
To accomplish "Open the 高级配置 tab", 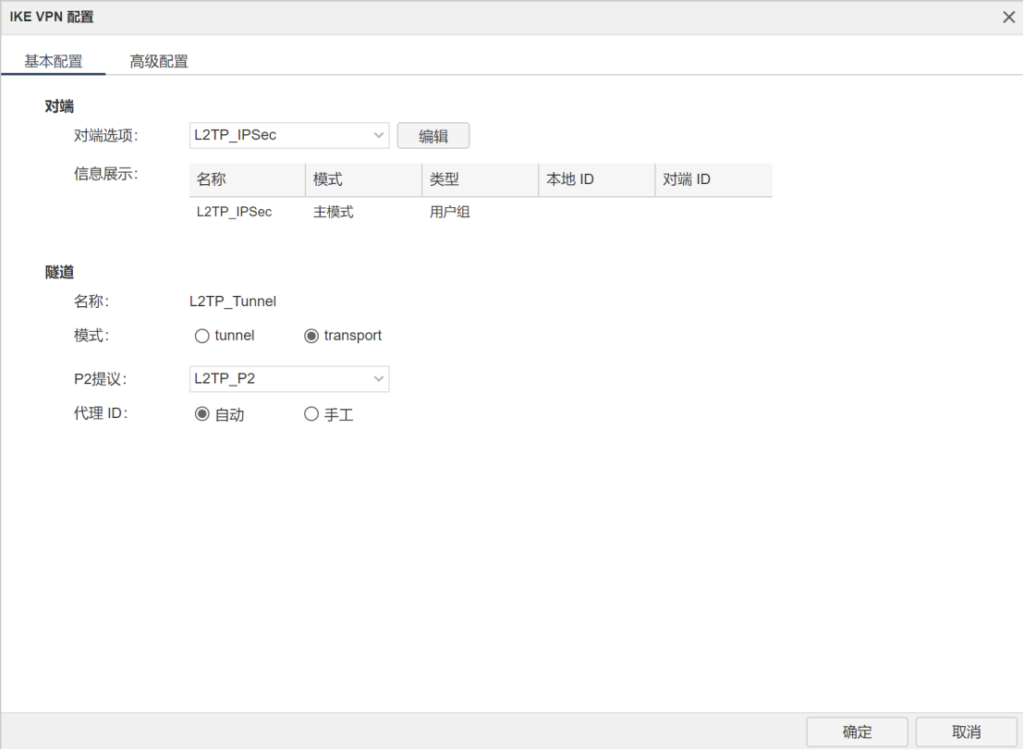I will click(x=159, y=61).
